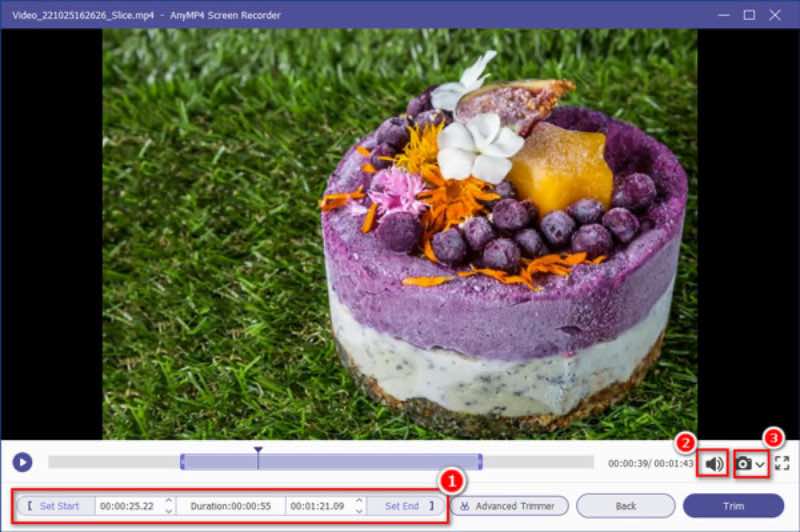Click the left trim handle on the timeline
This screenshot has width=800, height=532.
point(182,462)
